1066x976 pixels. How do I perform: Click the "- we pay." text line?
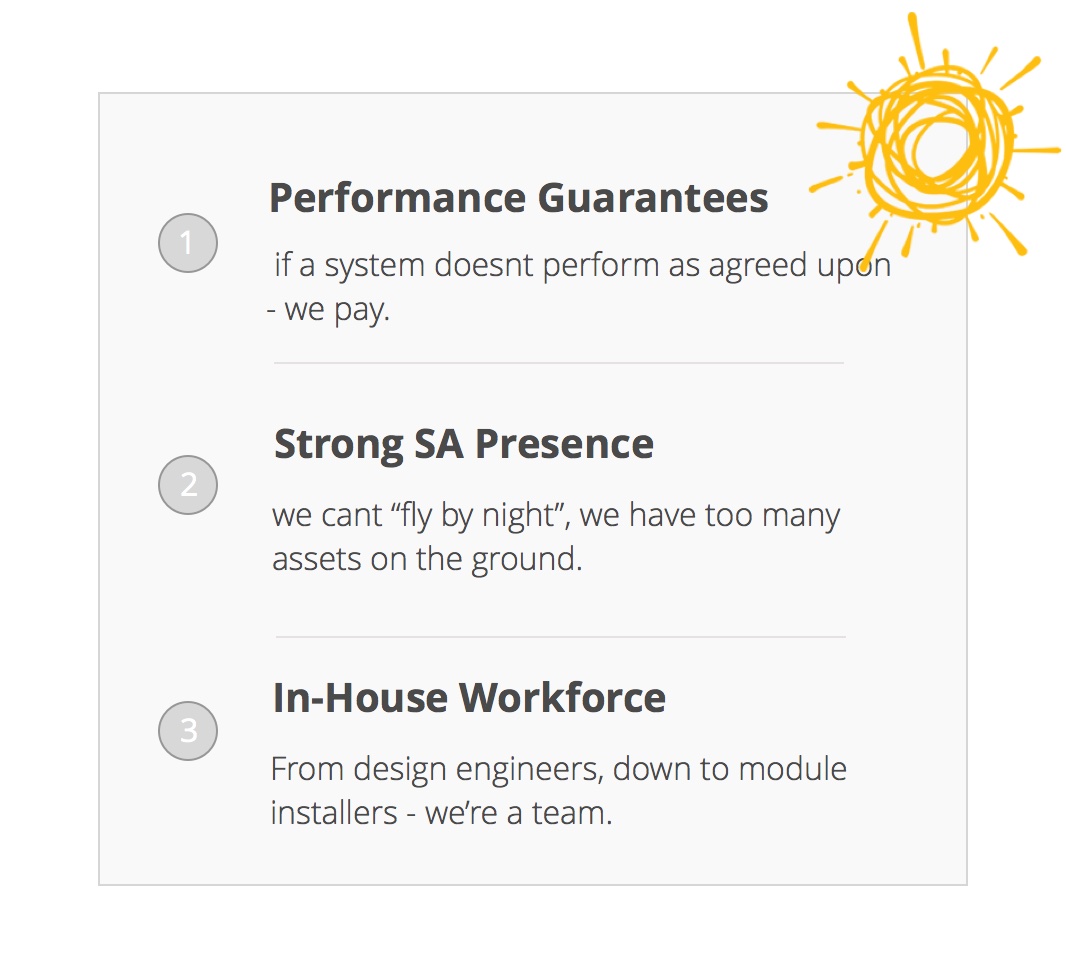[x=328, y=310]
